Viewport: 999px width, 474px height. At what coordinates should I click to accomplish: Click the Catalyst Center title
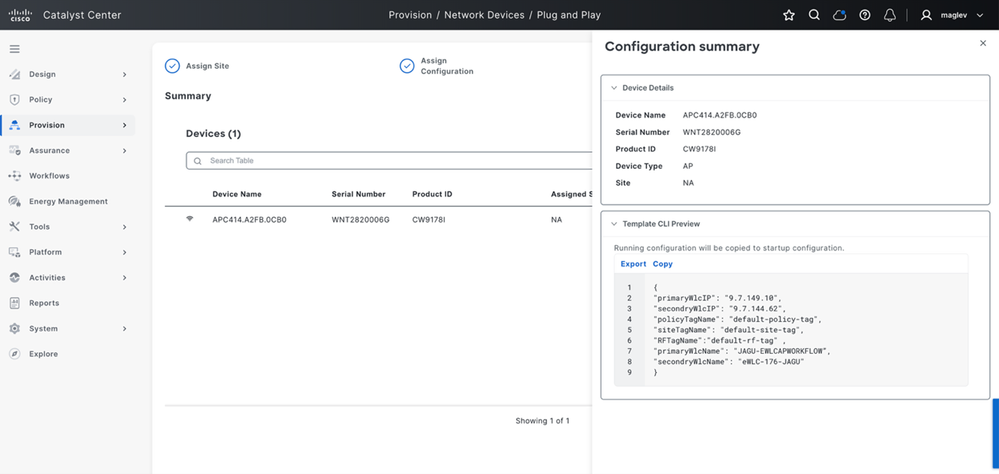click(82, 15)
